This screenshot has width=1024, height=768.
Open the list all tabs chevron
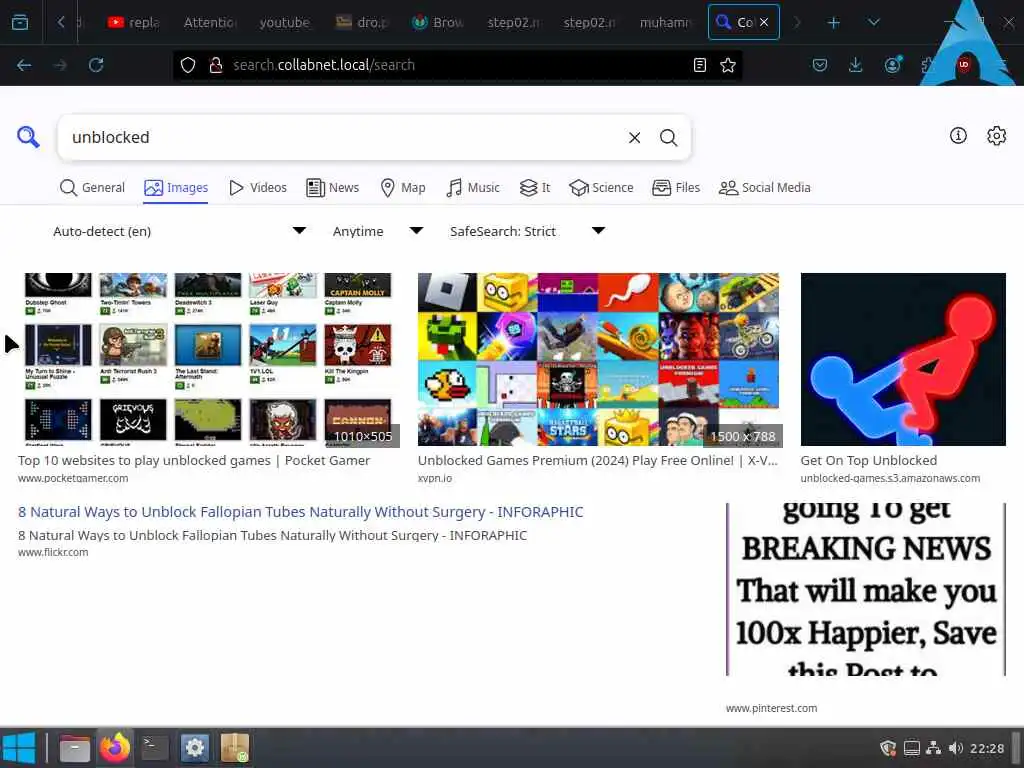[x=874, y=23]
